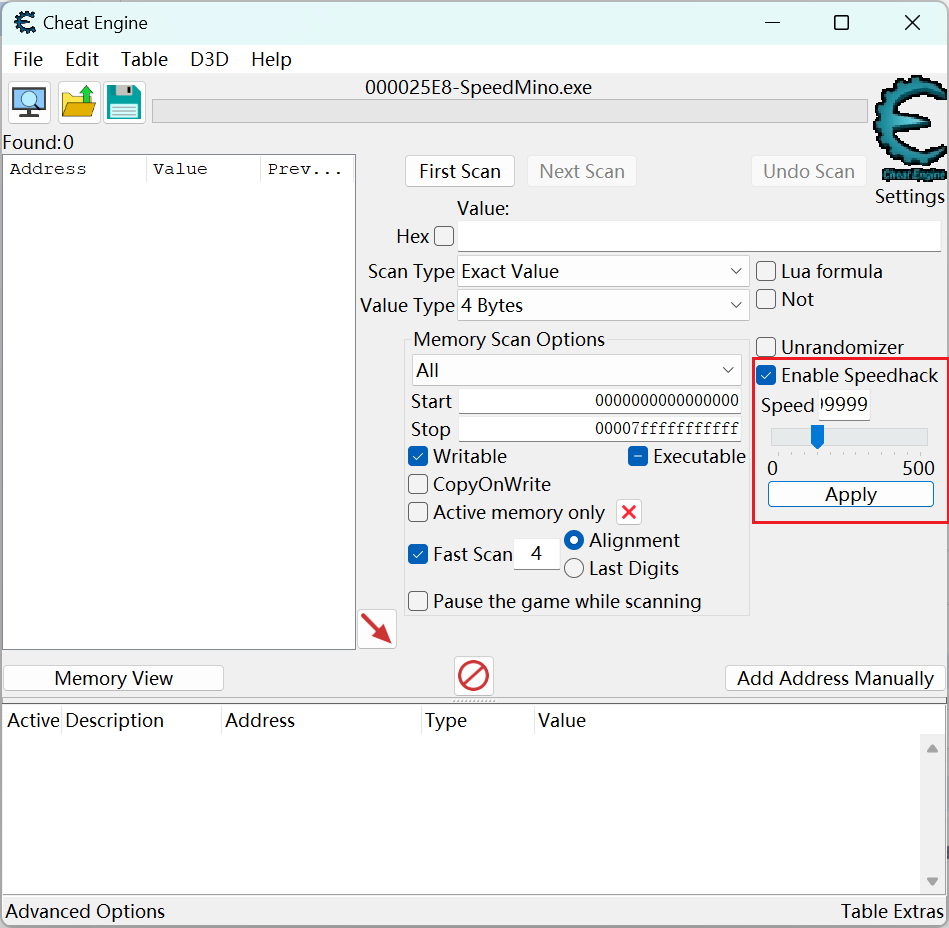949x928 pixels.
Task: Click the address list scroll up arrow
Action: pos(932,749)
